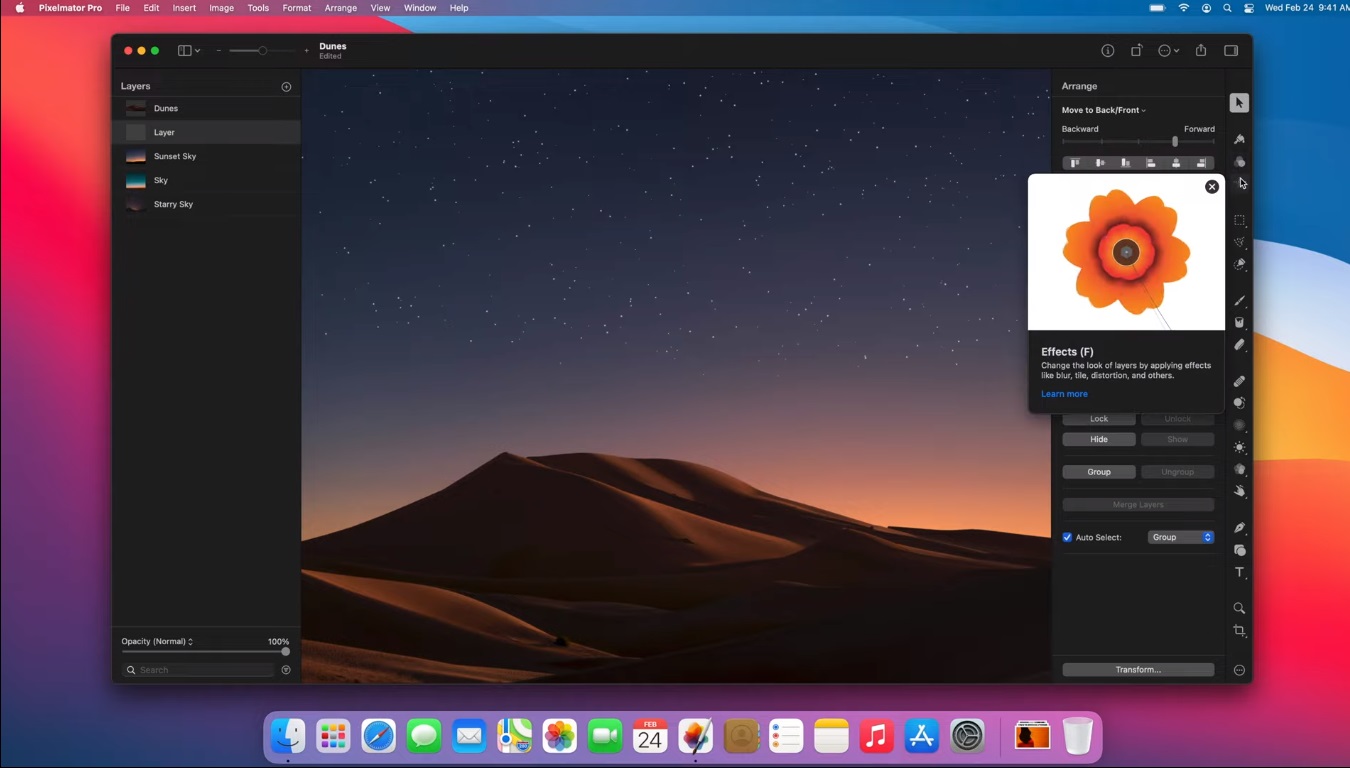Image resolution: width=1350 pixels, height=768 pixels.
Task: Close the Effects tooltip popup
Action: click(1212, 187)
